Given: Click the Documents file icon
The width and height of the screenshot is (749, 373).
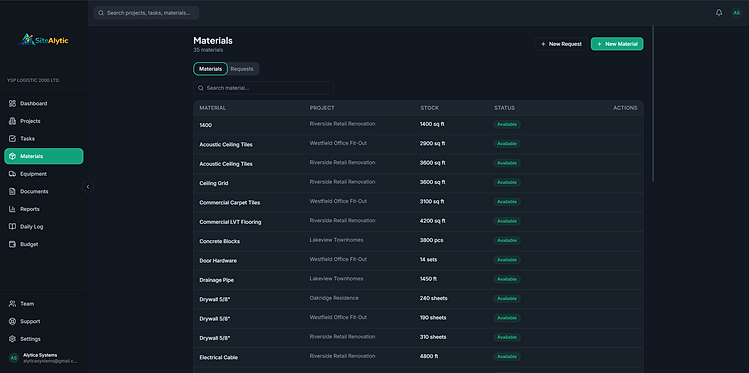Looking at the screenshot, I should [12, 192].
